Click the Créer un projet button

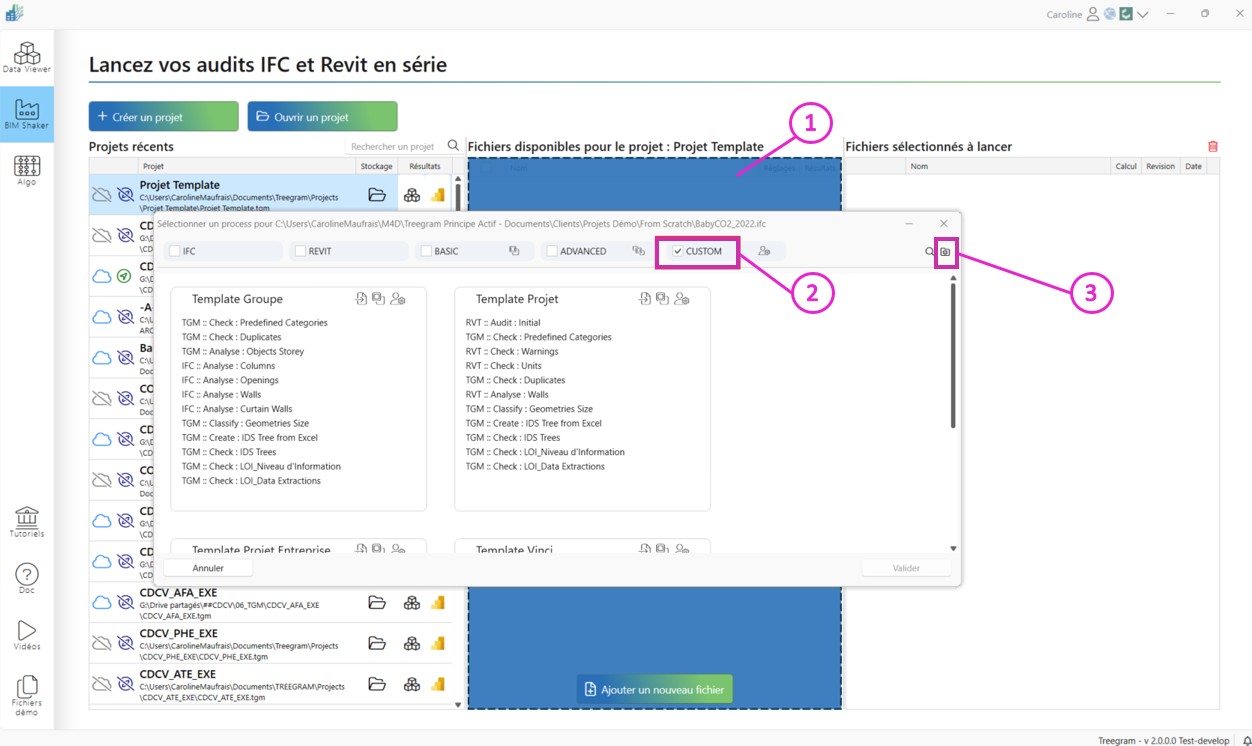click(x=163, y=117)
